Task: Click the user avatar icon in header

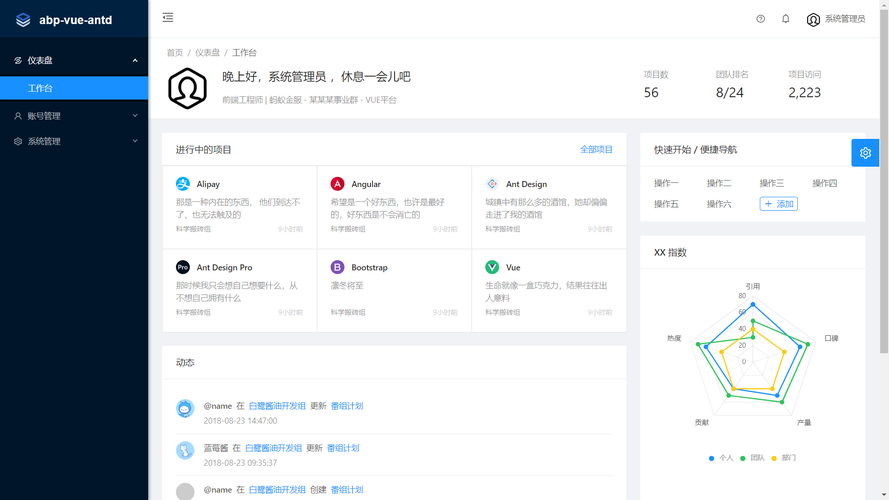Action: 813,19
